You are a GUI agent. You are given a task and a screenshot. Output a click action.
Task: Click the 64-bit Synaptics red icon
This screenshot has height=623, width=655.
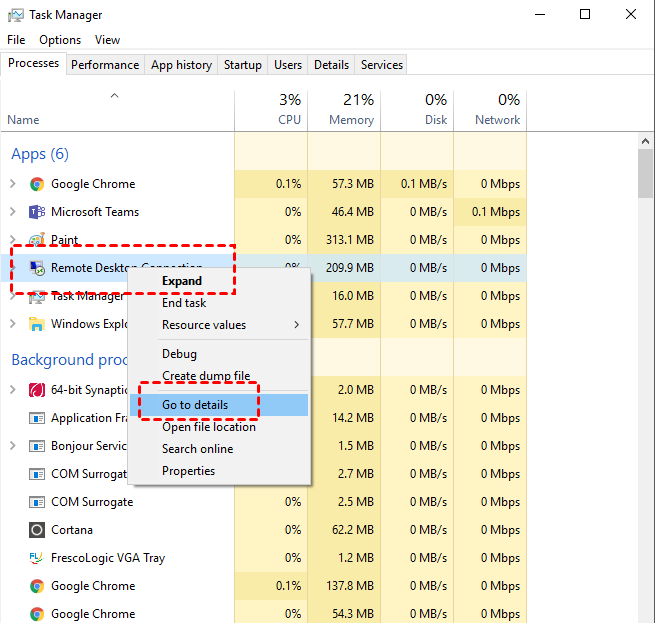point(37,390)
